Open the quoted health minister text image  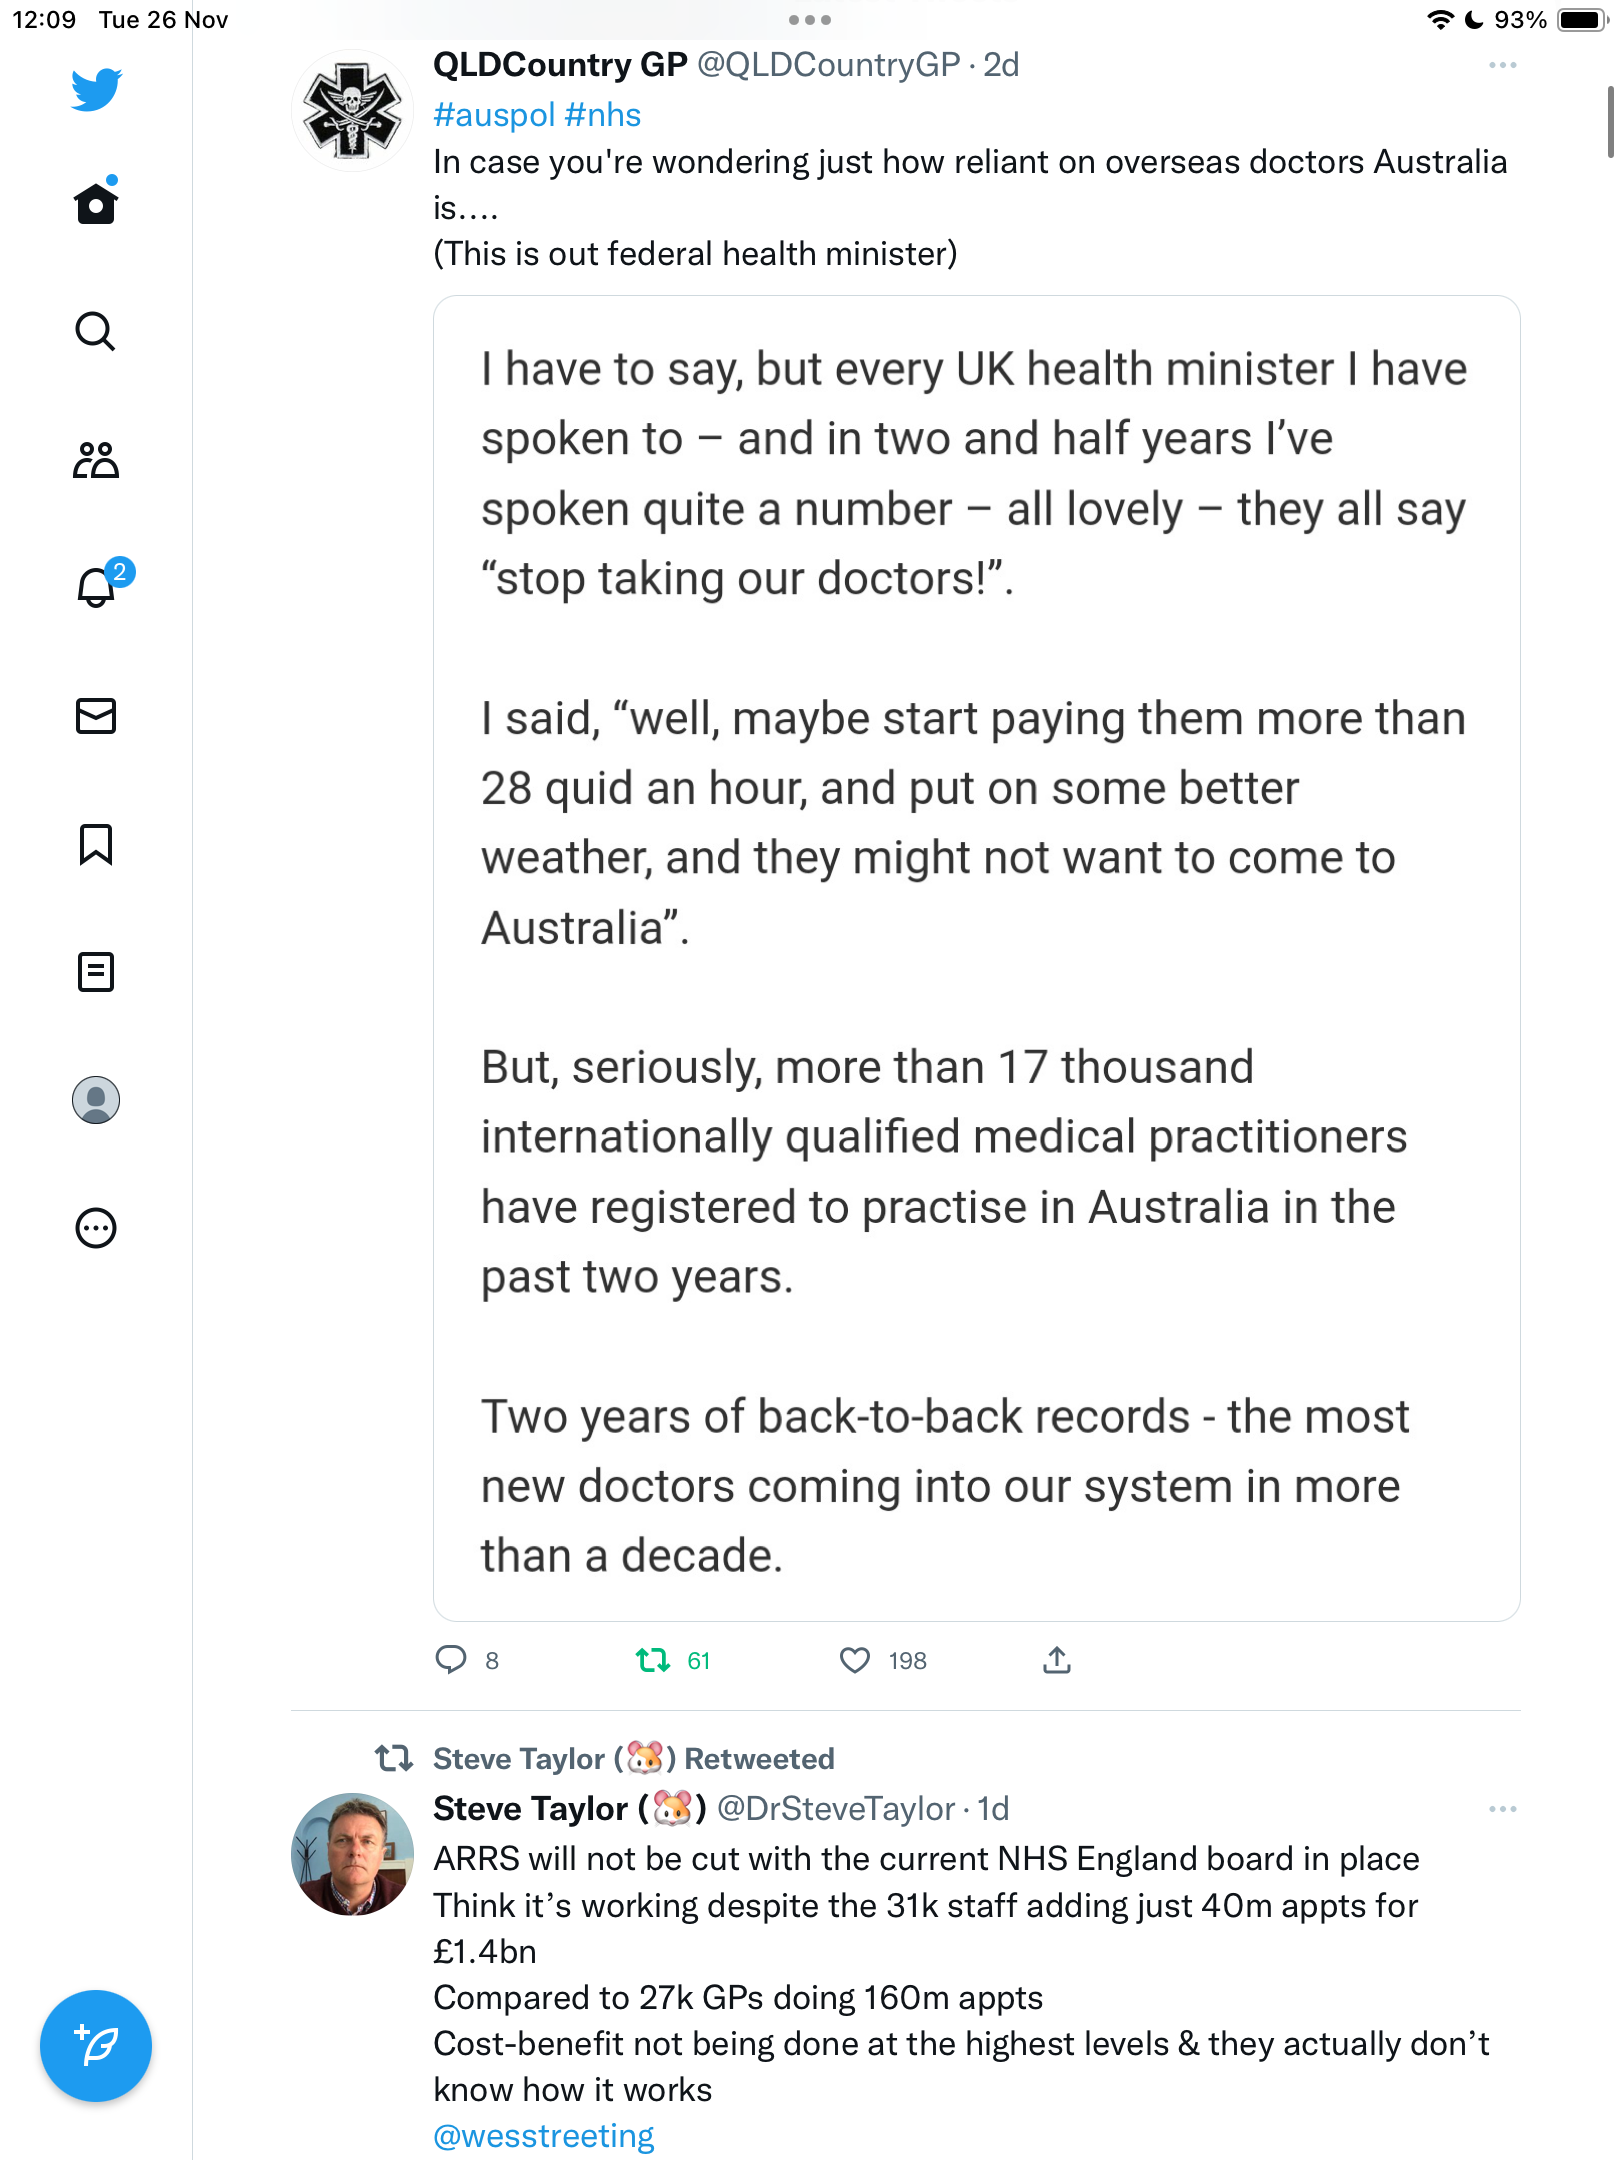click(976, 958)
